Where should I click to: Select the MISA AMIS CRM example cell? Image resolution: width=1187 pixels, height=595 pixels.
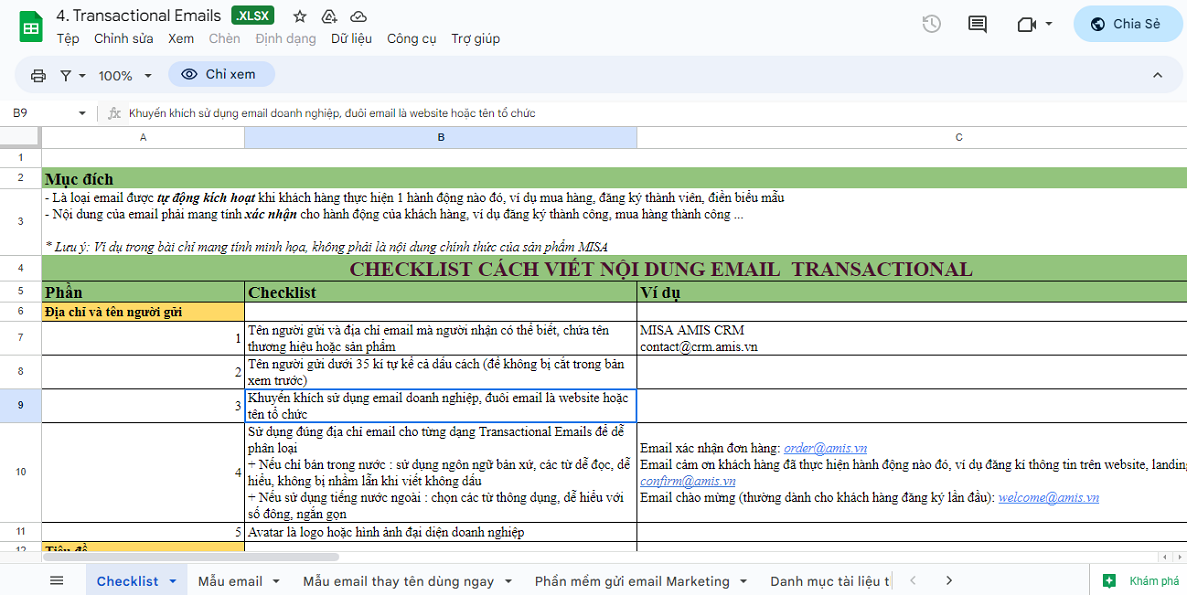coord(912,338)
